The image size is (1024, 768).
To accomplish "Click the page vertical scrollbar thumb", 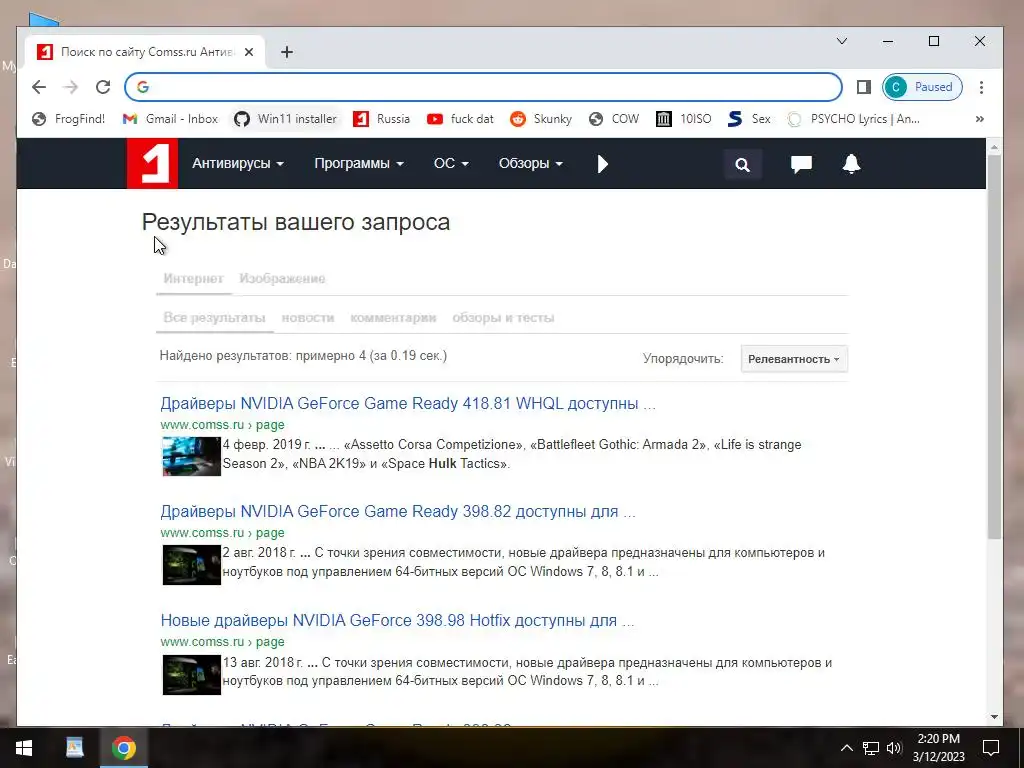I will tap(994, 346).
